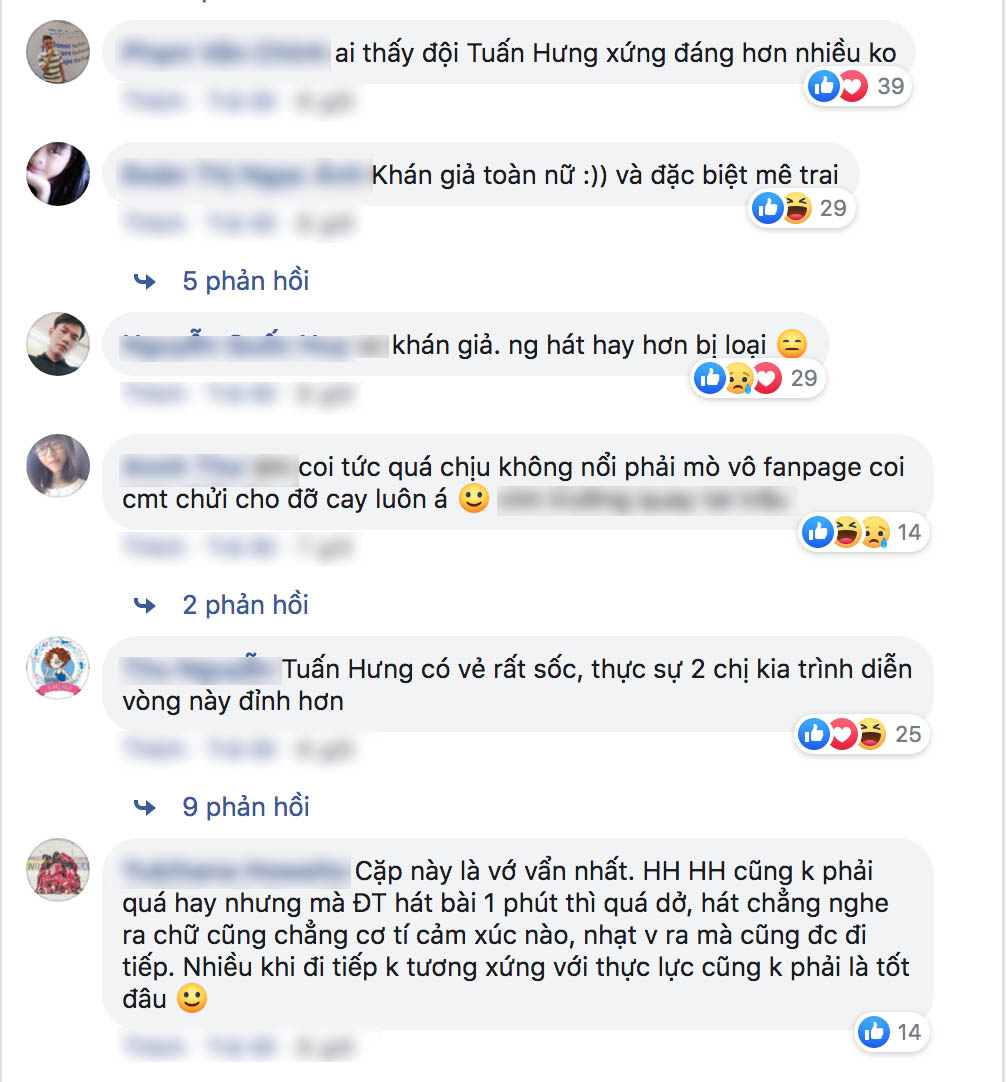Click the laughing reaction on 'coi tức quá' comment

tap(847, 533)
